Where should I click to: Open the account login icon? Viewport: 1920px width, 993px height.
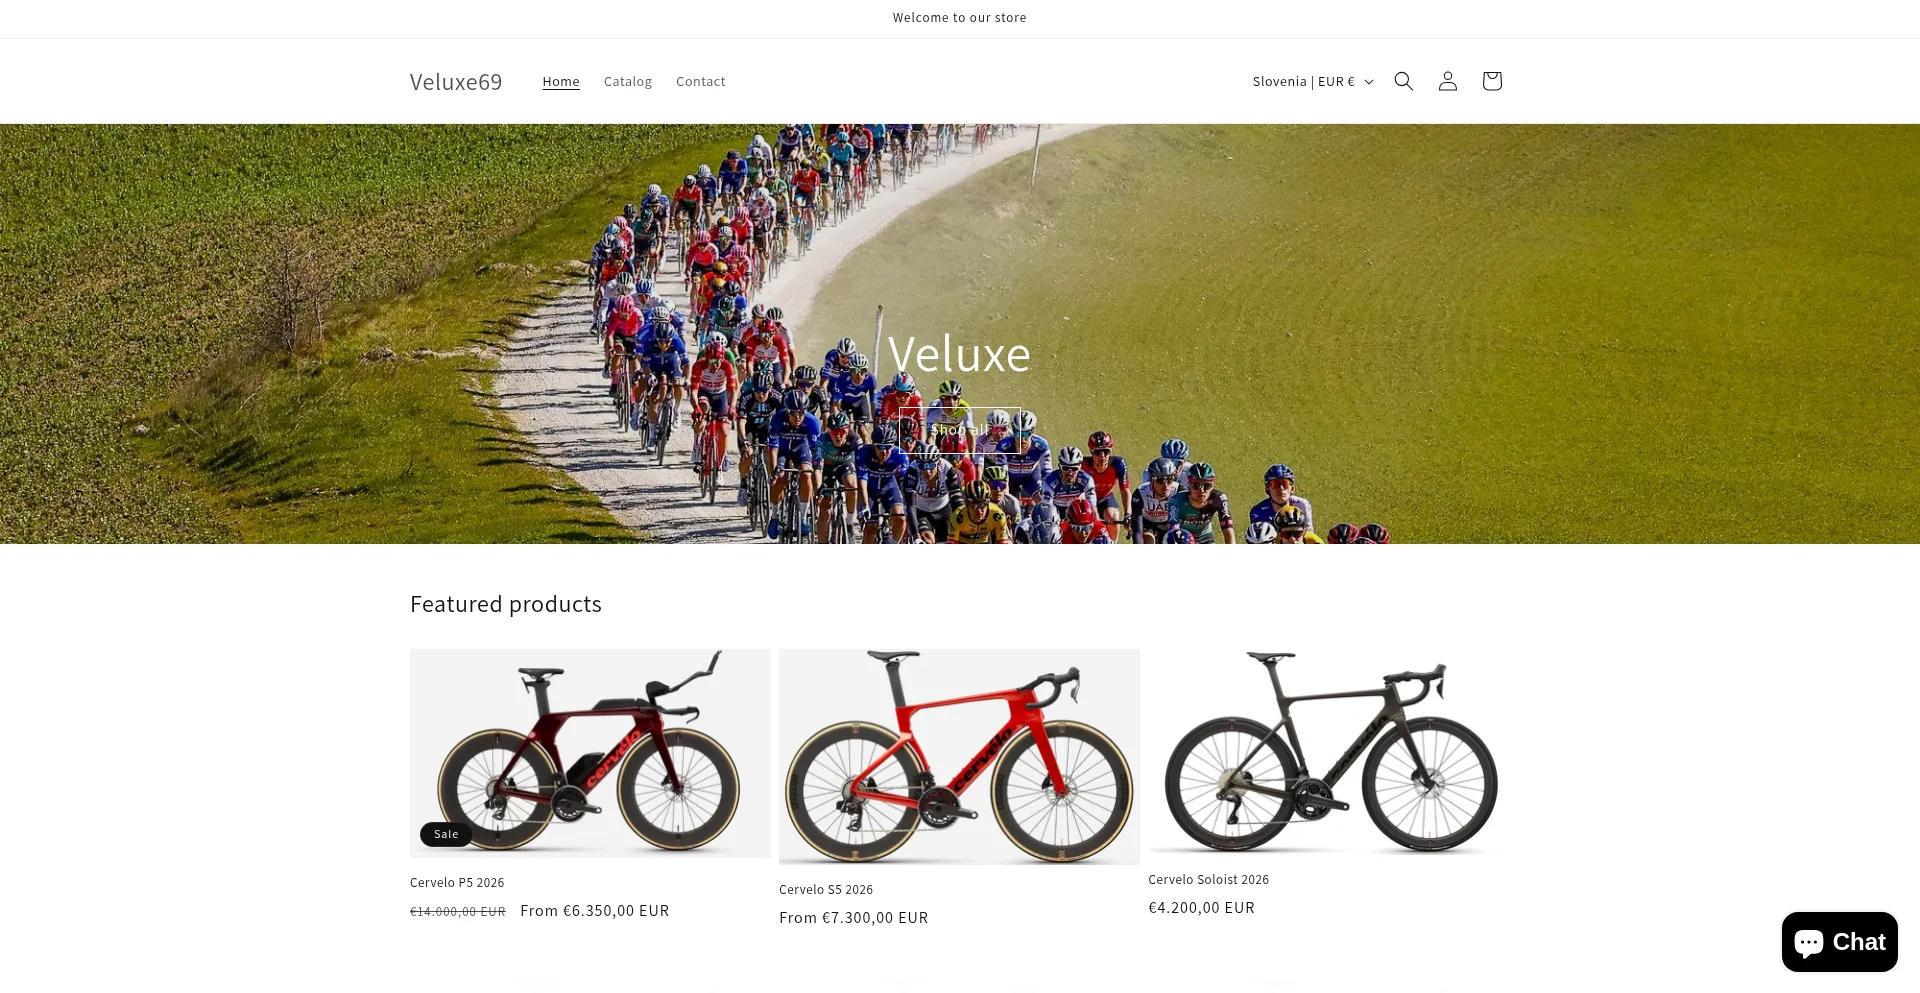point(1447,81)
